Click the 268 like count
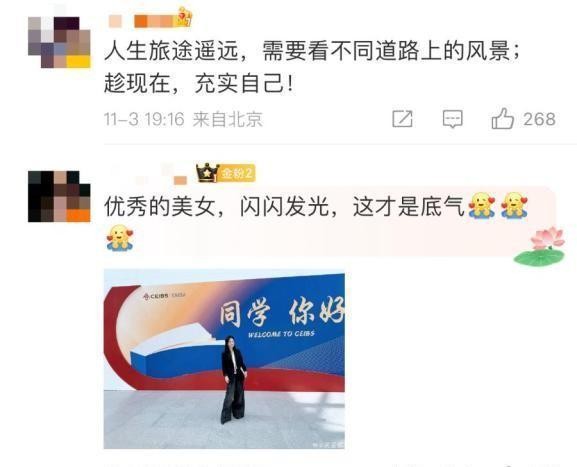 click(x=539, y=119)
